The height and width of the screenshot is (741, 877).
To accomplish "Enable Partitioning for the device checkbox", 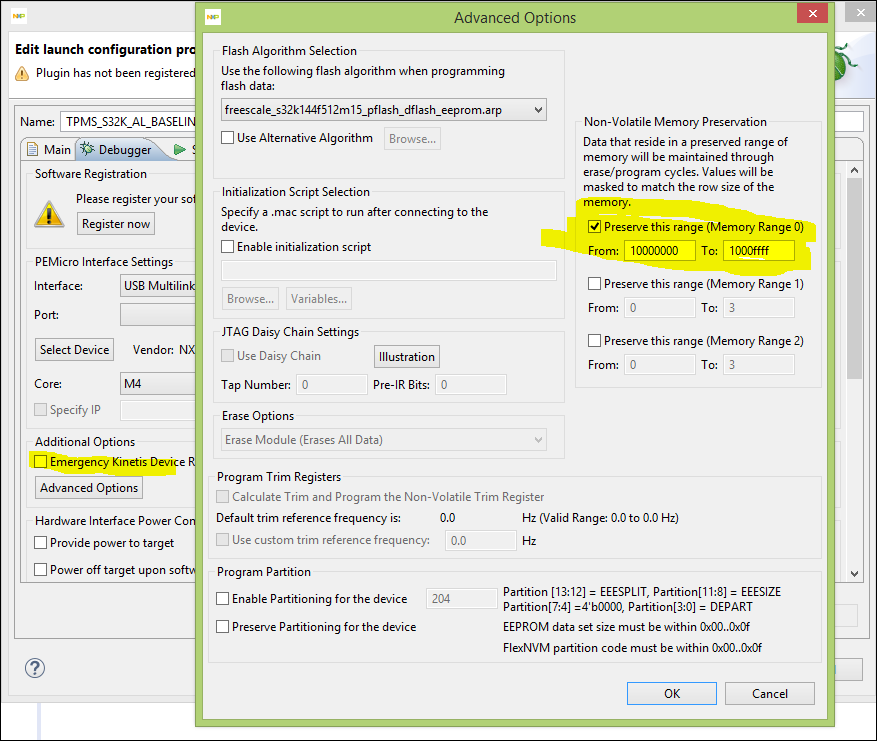I will point(223,598).
